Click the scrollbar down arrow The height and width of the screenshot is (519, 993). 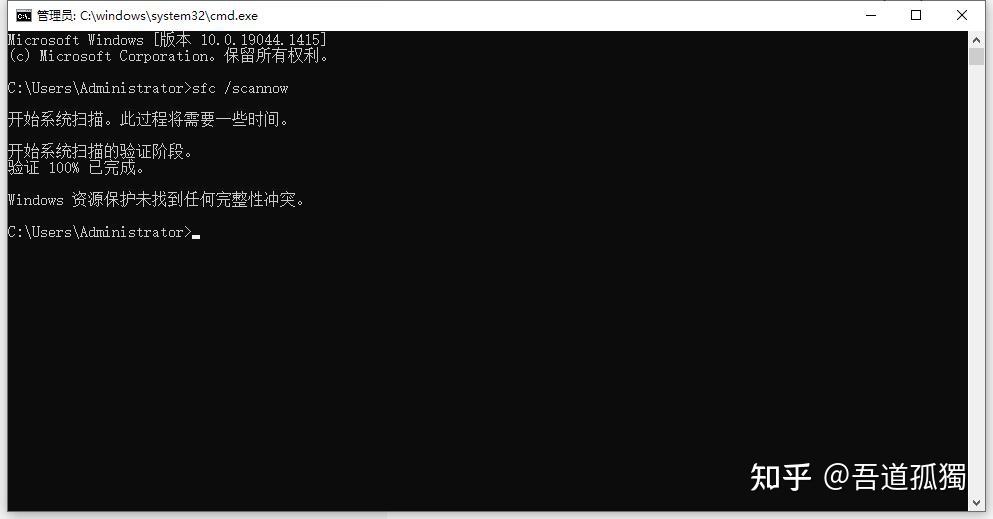[x=976, y=503]
